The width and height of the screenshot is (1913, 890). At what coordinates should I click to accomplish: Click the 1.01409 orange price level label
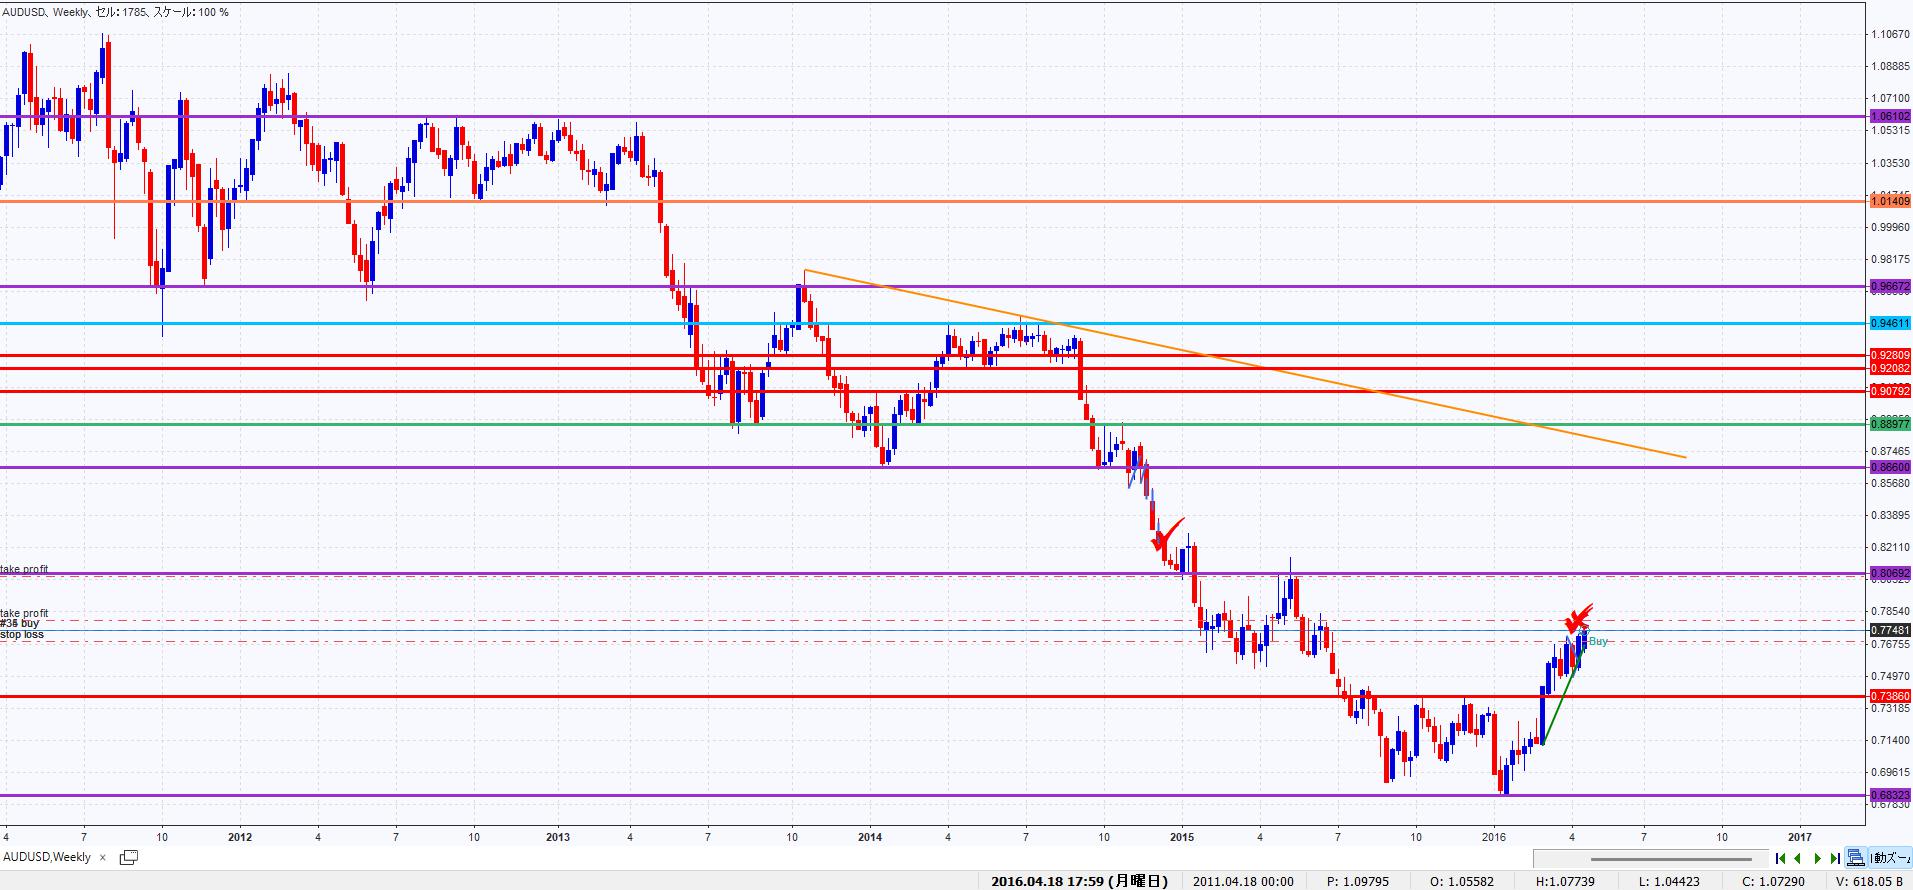click(1889, 202)
